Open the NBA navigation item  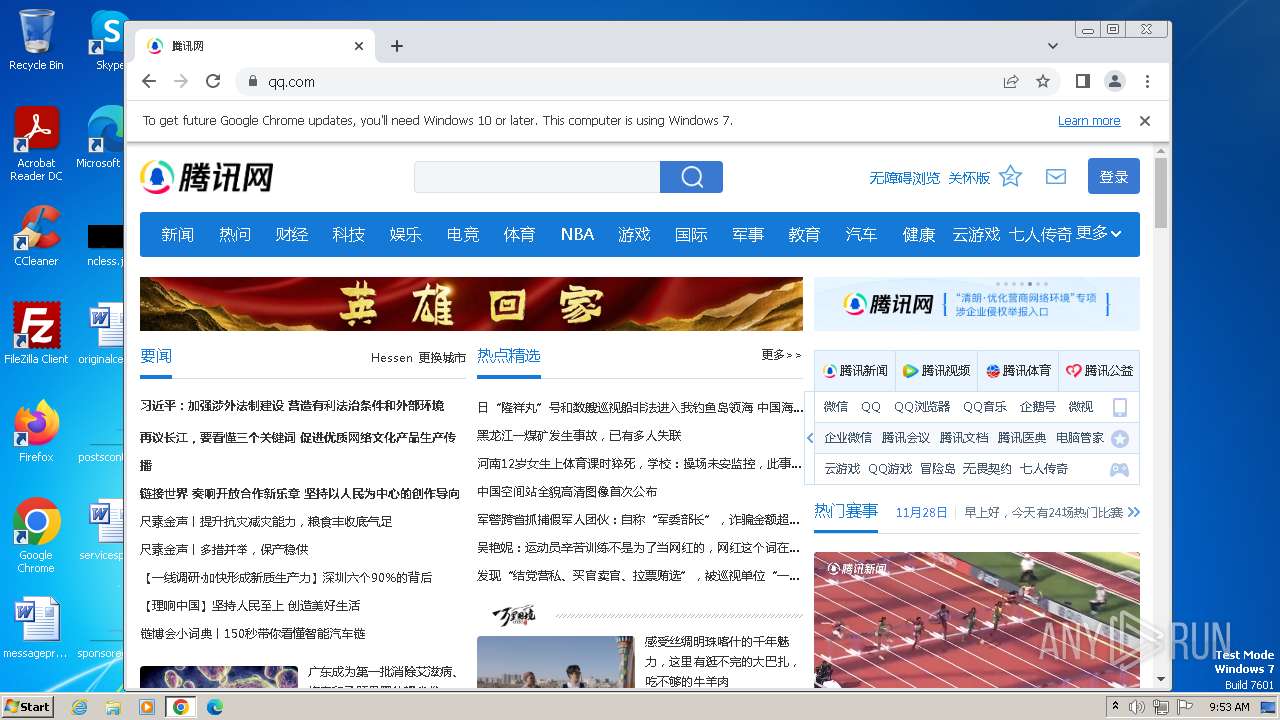tap(577, 234)
